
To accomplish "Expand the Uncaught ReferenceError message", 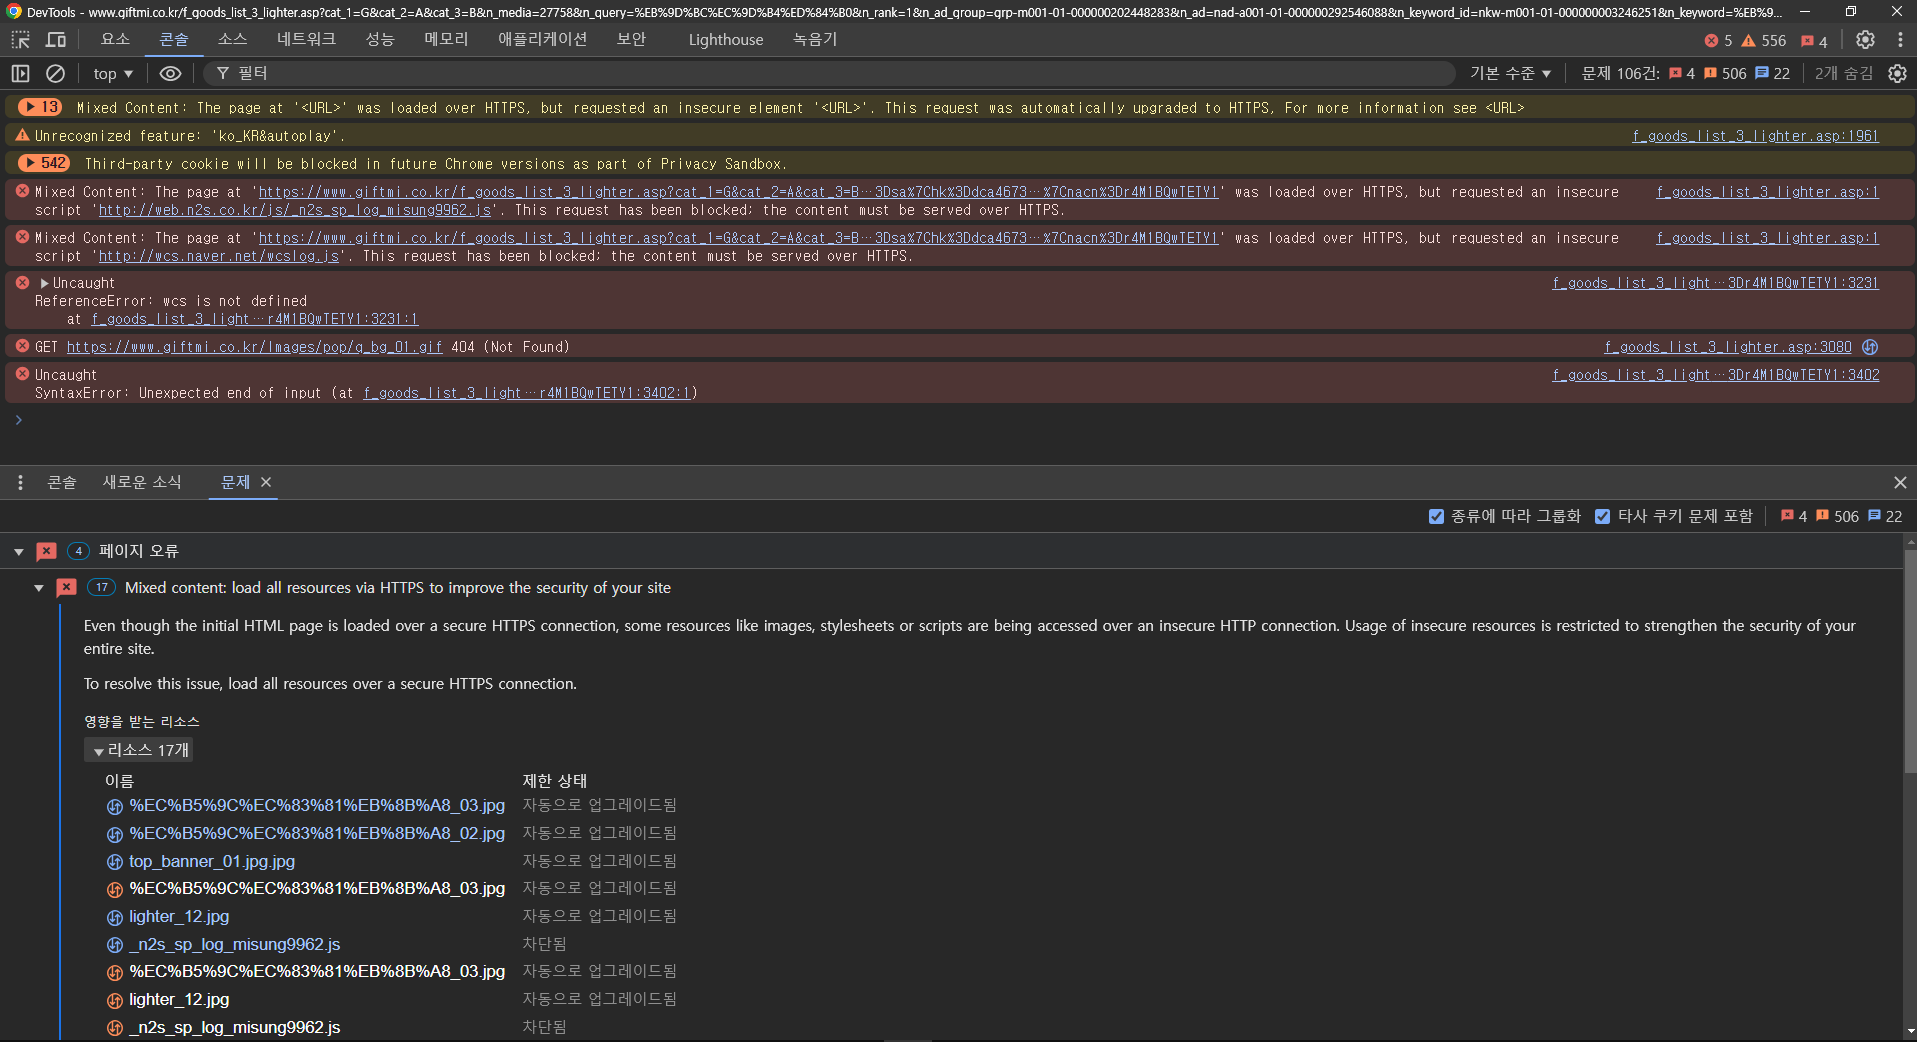I will [44, 283].
